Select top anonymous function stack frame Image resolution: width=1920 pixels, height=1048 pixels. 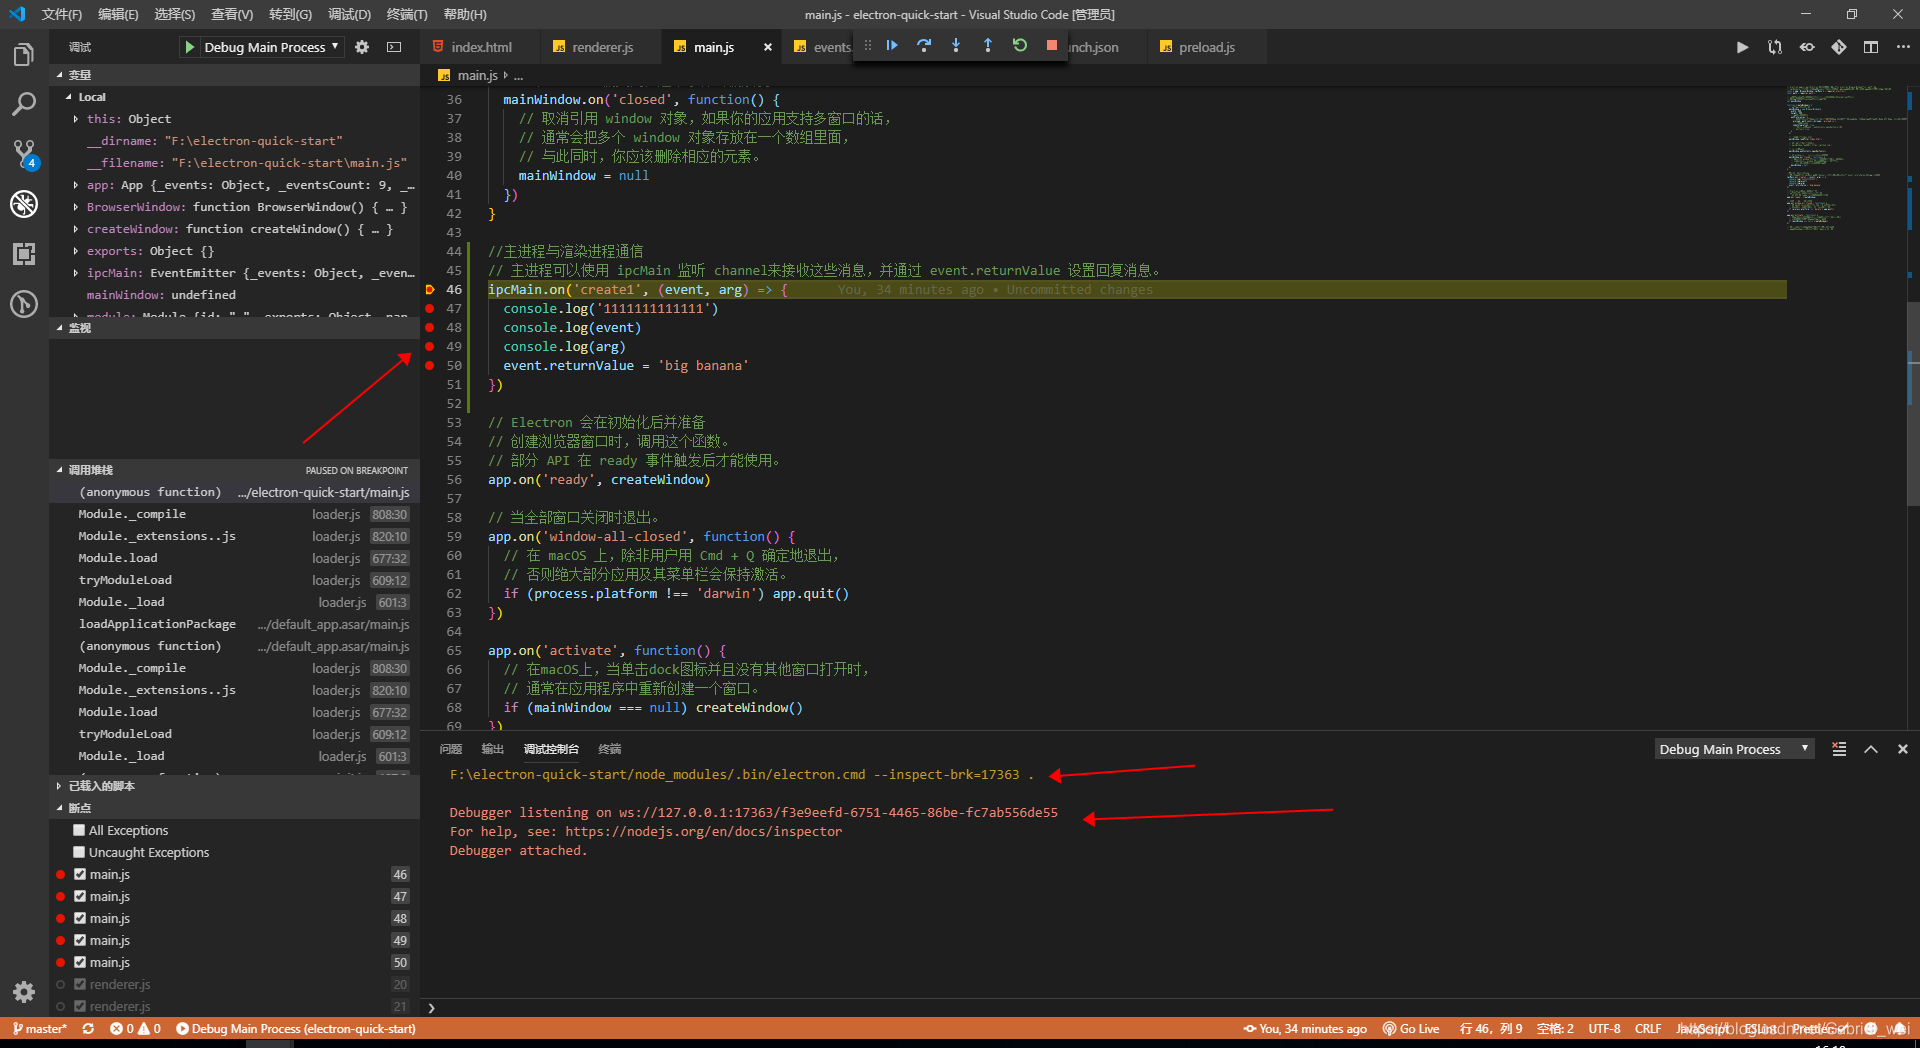coord(235,492)
